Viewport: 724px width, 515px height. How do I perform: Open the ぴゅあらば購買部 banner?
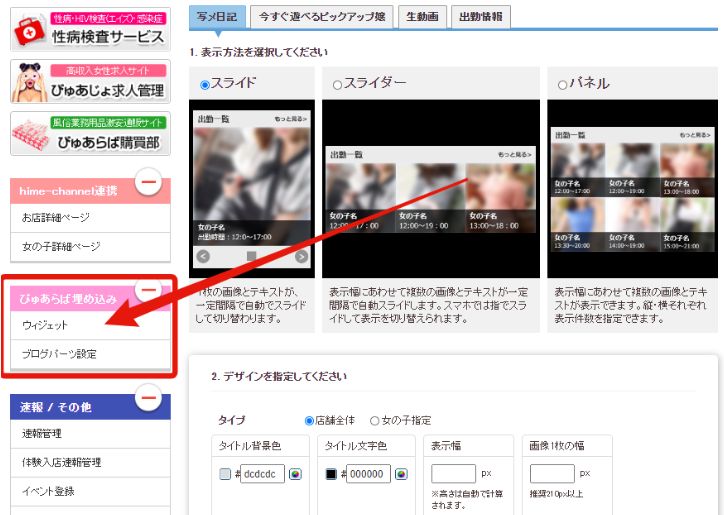(x=90, y=133)
